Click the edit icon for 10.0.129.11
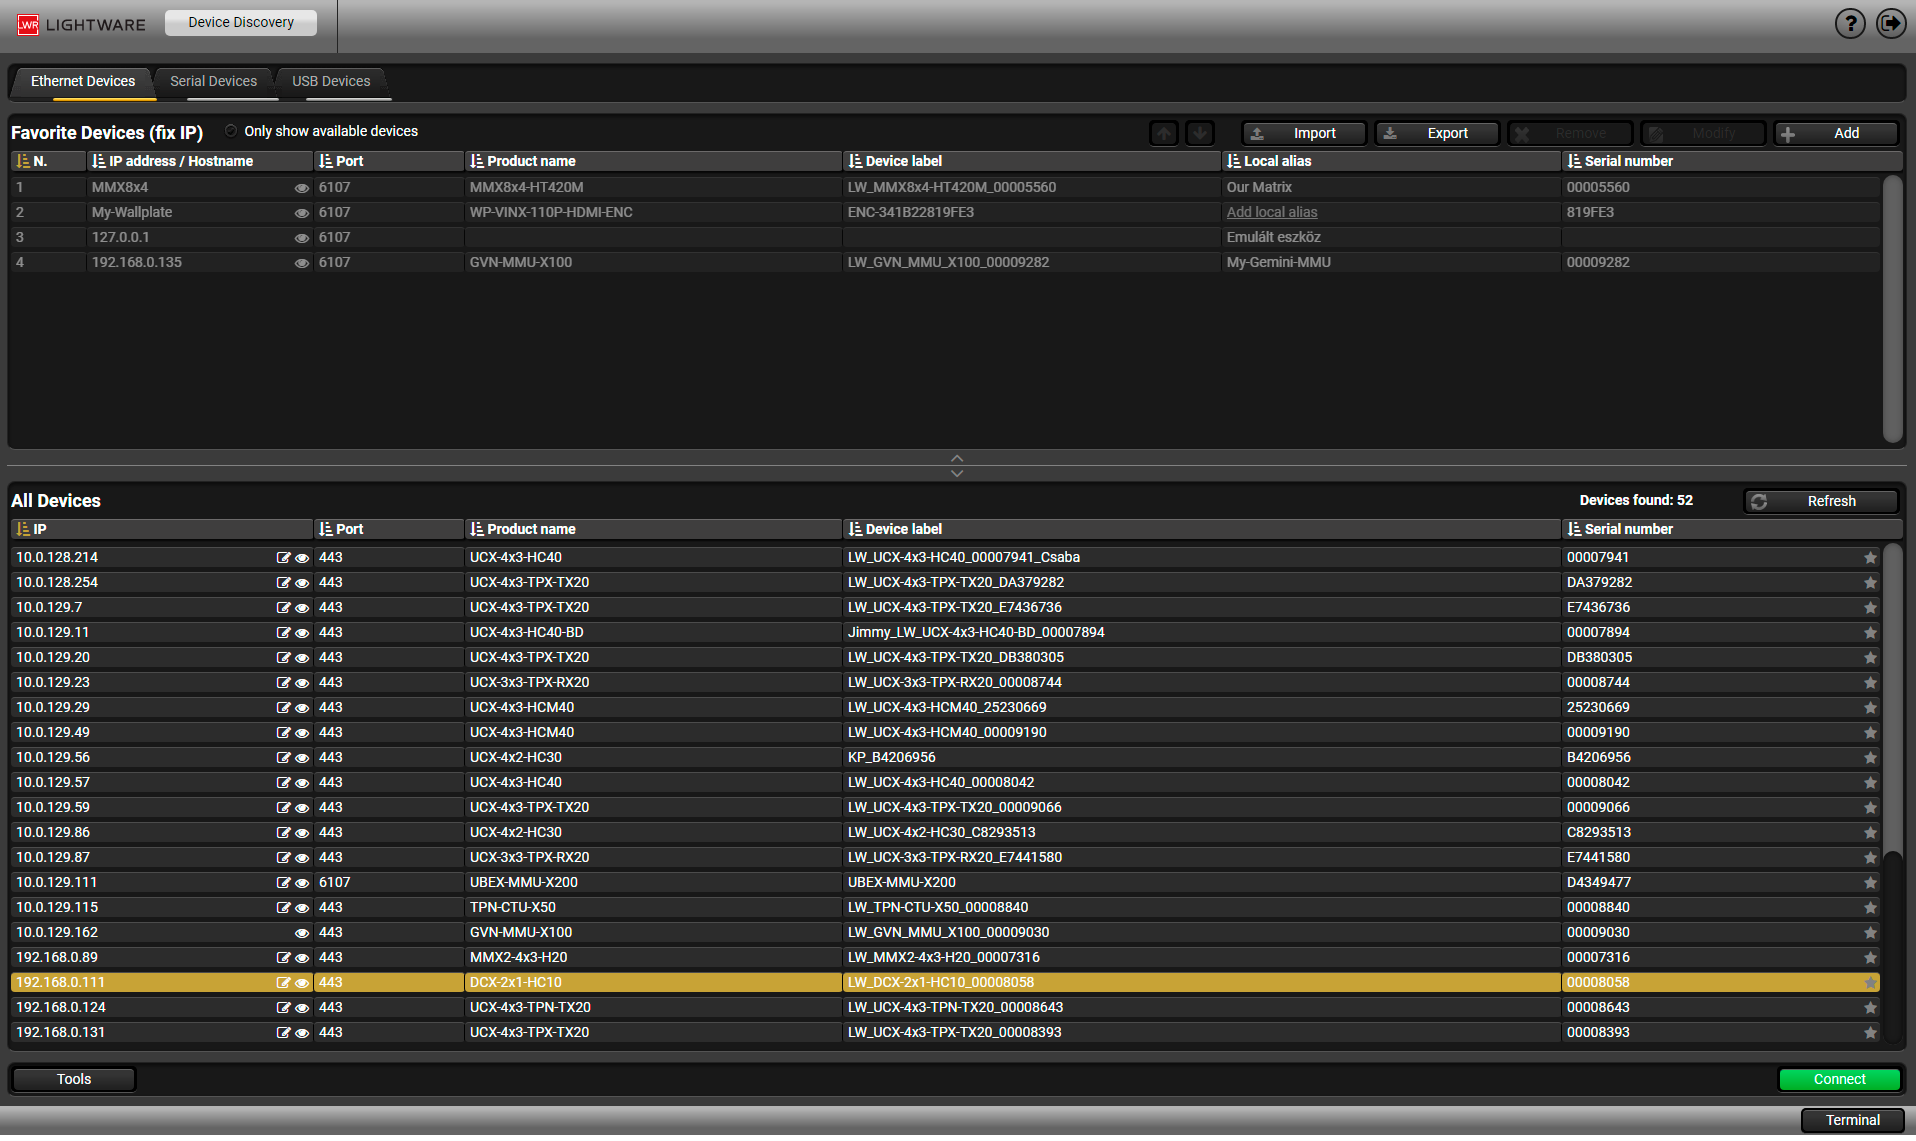The image size is (1916, 1141). 283,633
